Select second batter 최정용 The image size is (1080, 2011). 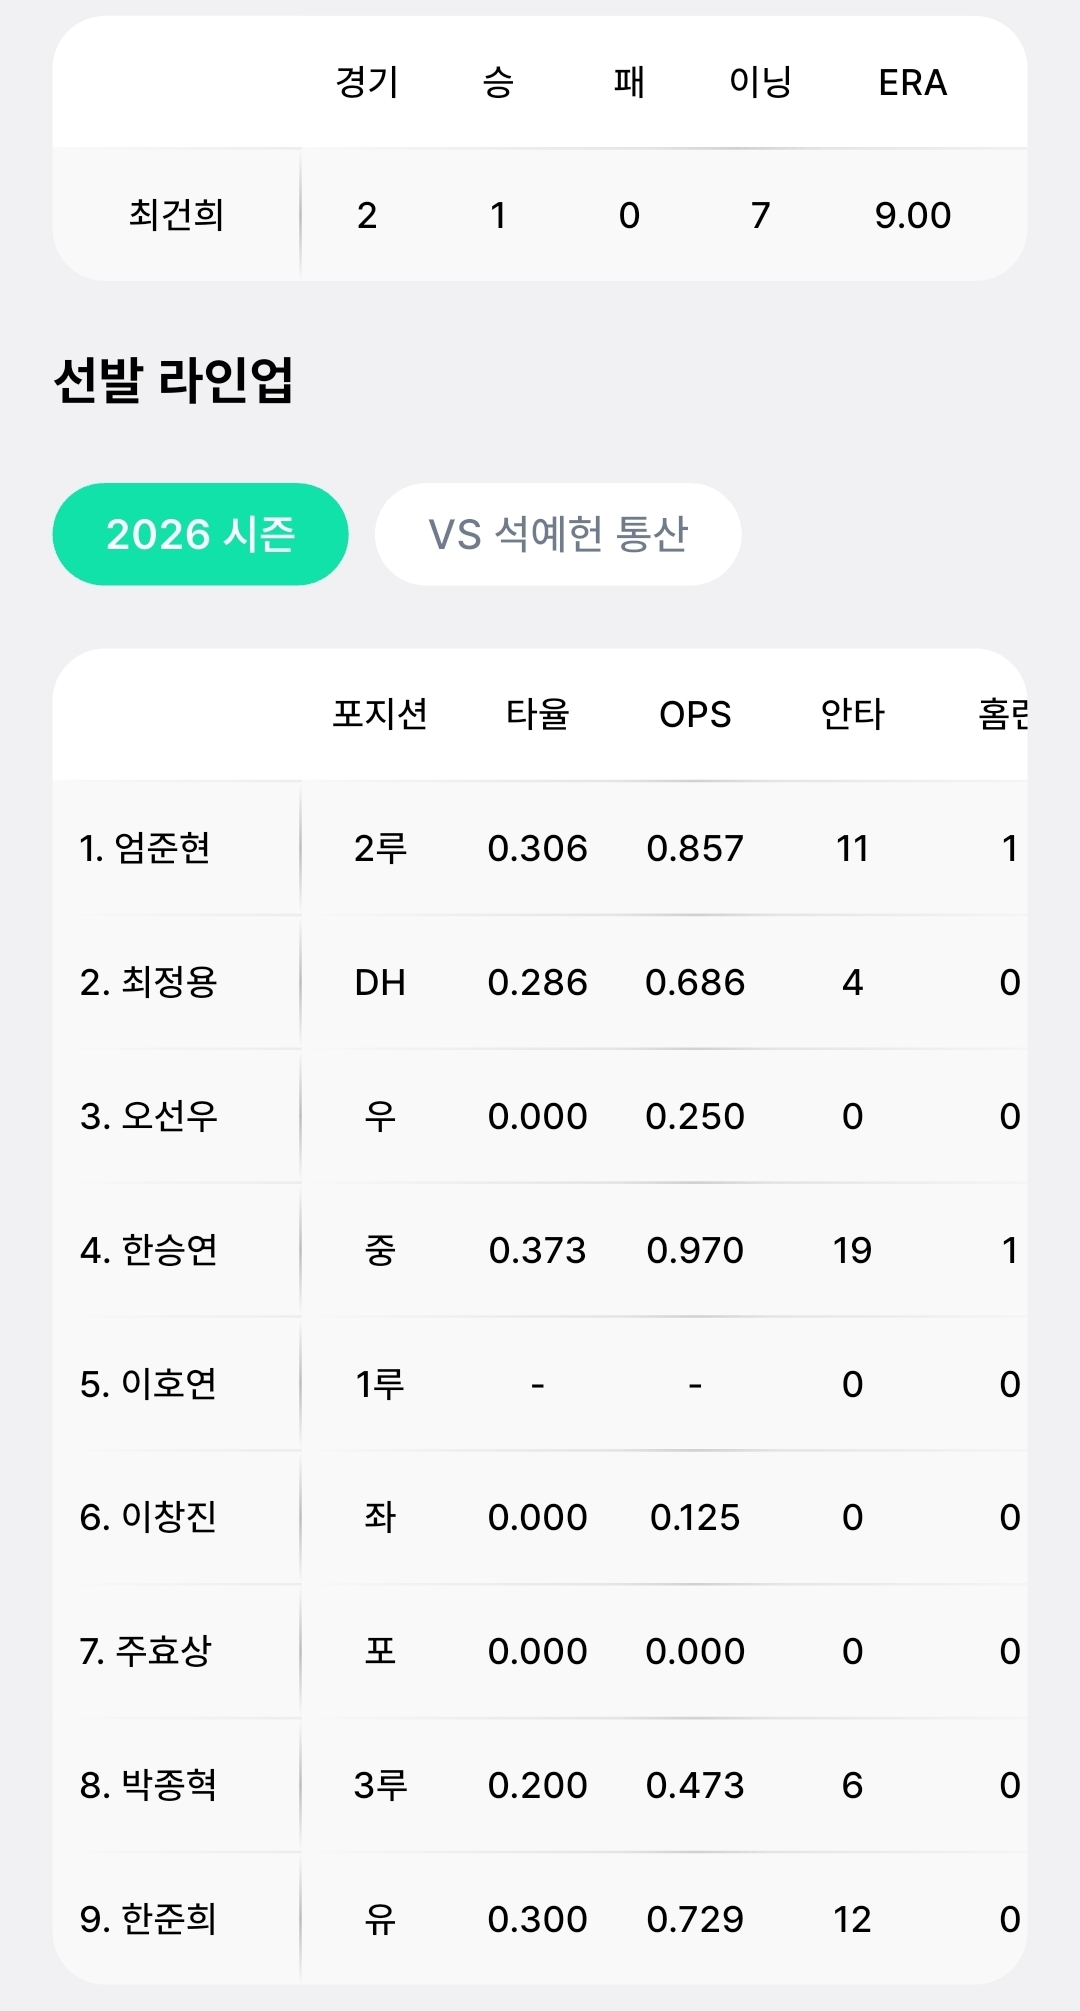(149, 982)
